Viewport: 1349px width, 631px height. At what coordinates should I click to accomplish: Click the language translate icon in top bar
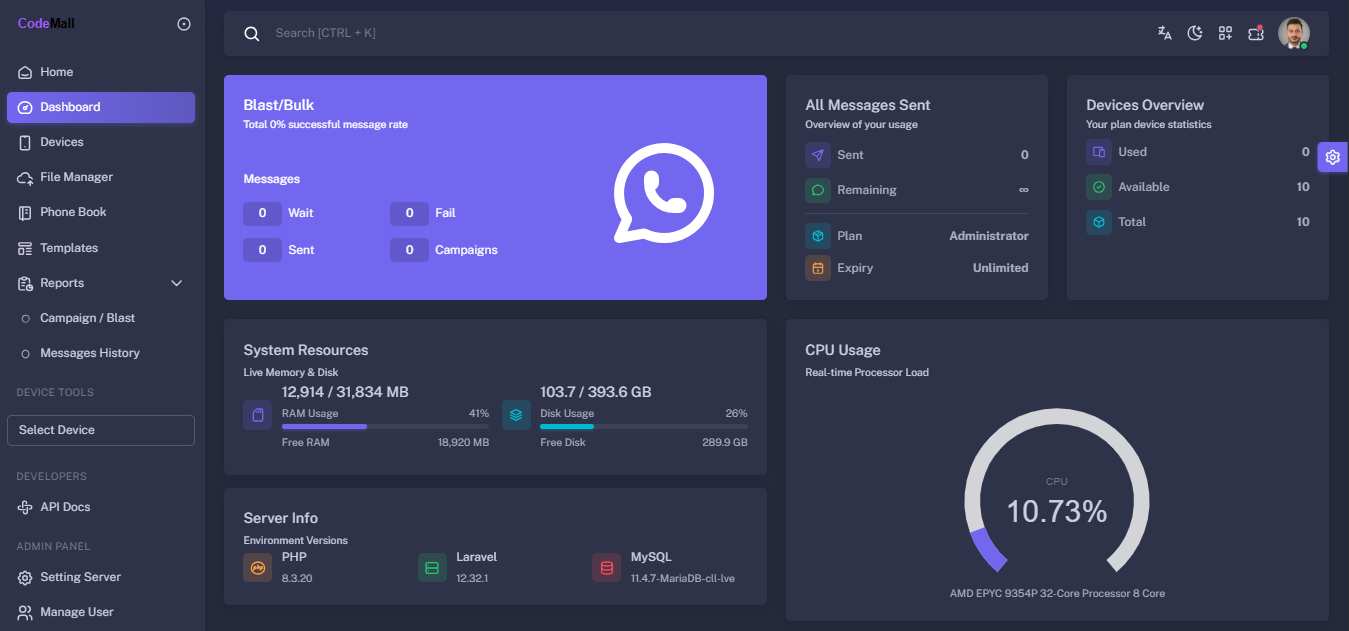pyautogui.click(x=1164, y=33)
